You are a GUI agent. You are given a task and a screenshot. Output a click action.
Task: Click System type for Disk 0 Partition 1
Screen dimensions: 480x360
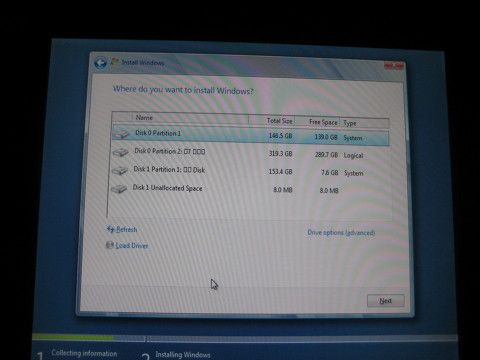pyautogui.click(x=353, y=138)
